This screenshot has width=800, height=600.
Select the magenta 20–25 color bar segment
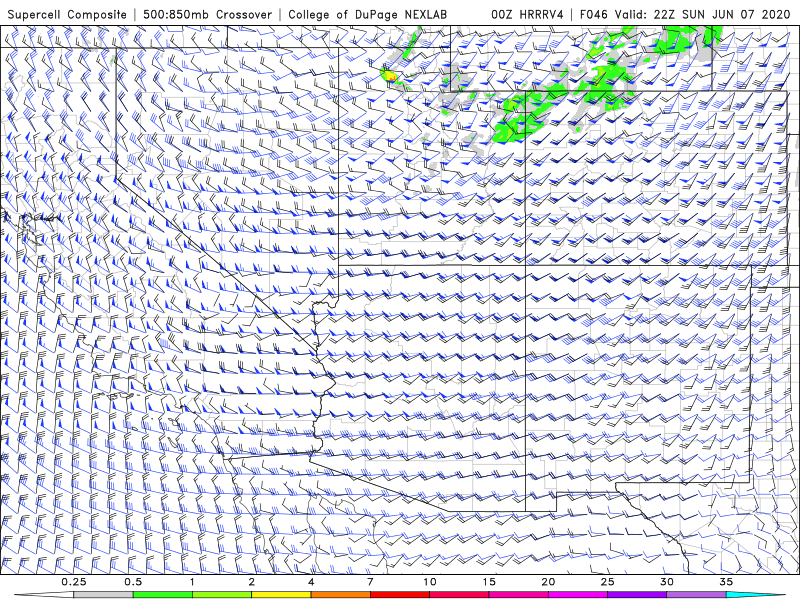point(578,595)
